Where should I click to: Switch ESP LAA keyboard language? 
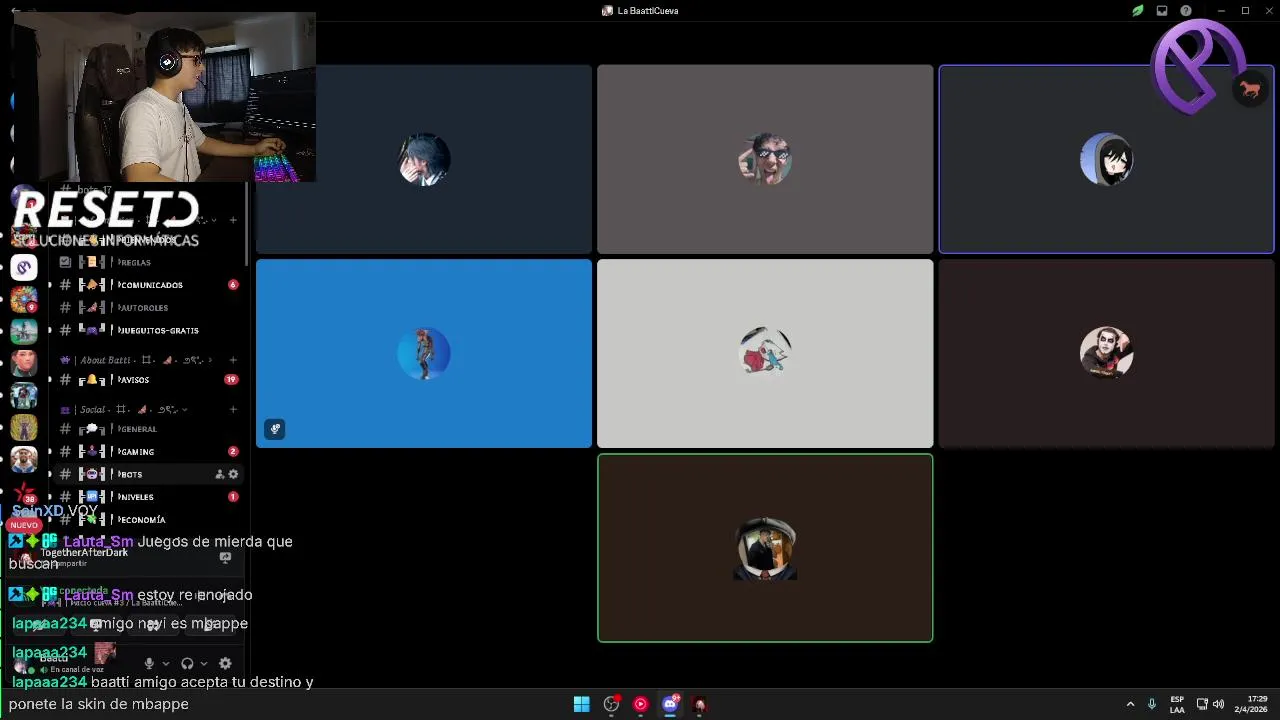(x=1177, y=704)
